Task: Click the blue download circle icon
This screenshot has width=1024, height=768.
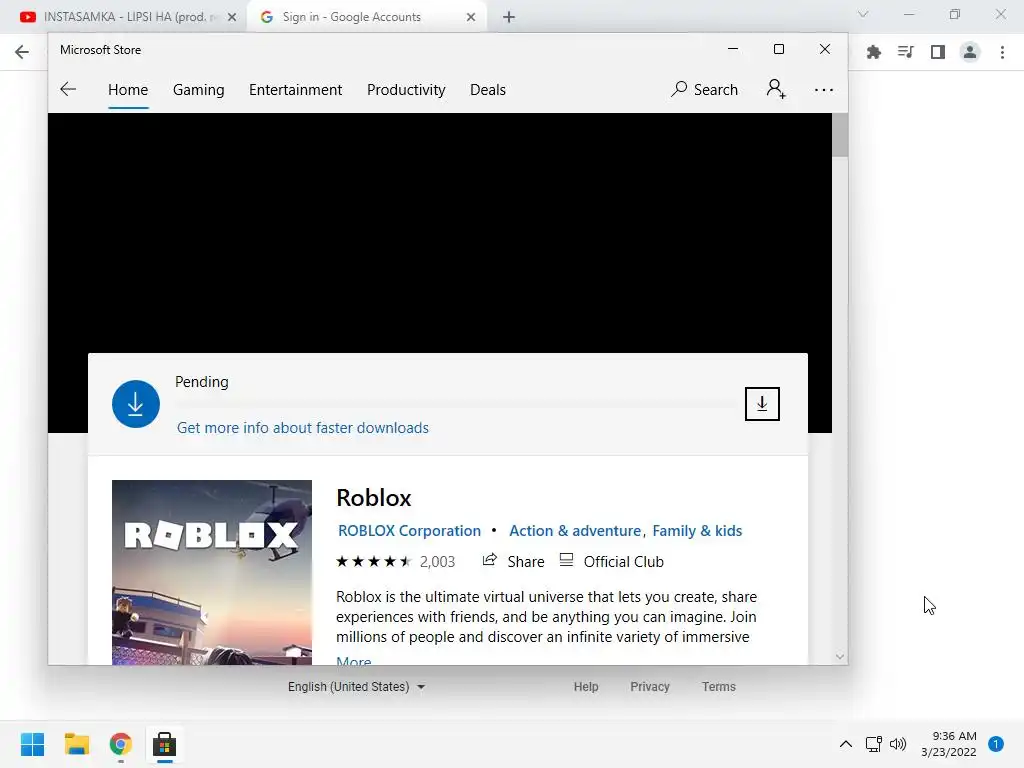Action: pyautogui.click(x=136, y=404)
